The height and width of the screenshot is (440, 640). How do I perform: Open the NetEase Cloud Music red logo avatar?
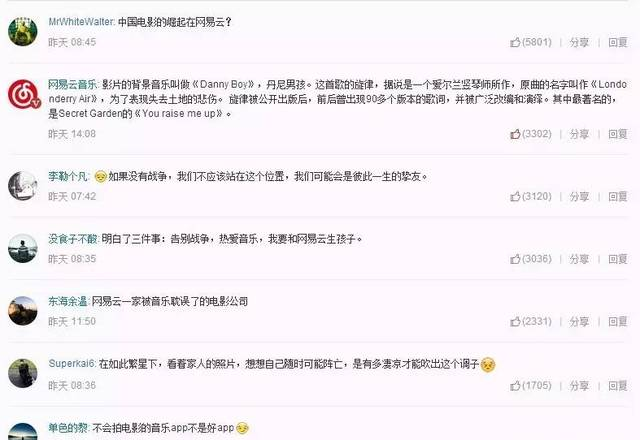[24, 94]
